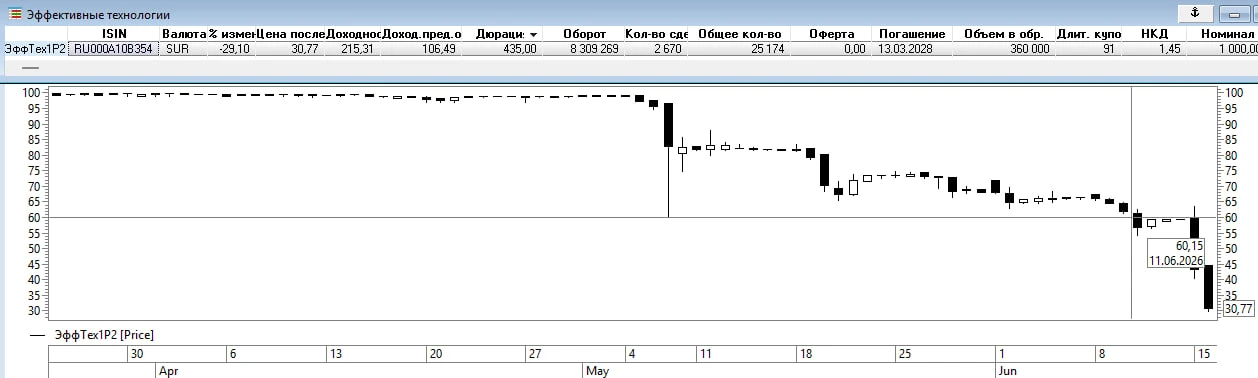The height and width of the screenshot is (378, 1258).
Task: Click the small line marker below ЭффТех1Р2 row
Action: (x=31, y=68)
